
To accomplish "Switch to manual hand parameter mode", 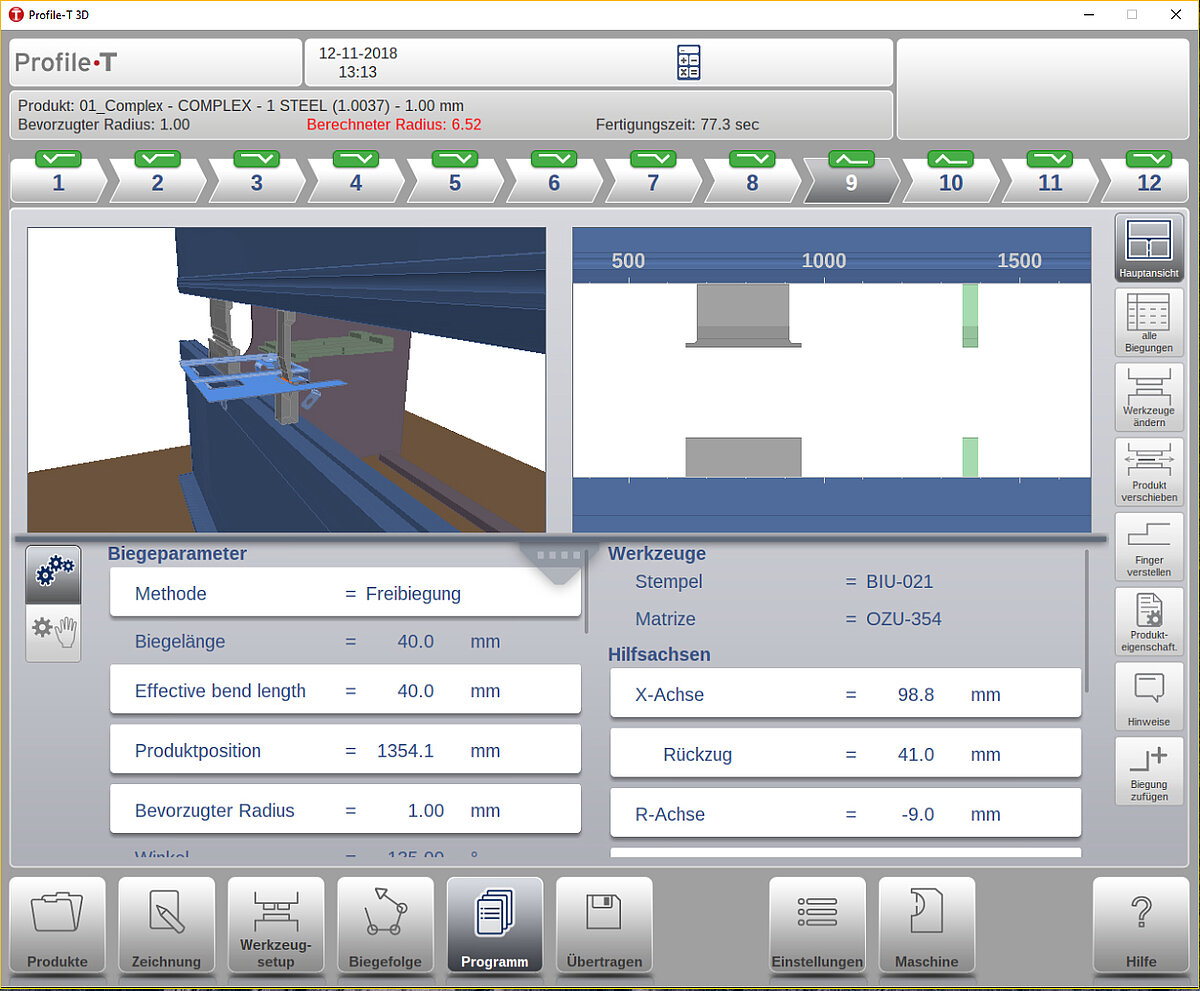I will 53,632.
